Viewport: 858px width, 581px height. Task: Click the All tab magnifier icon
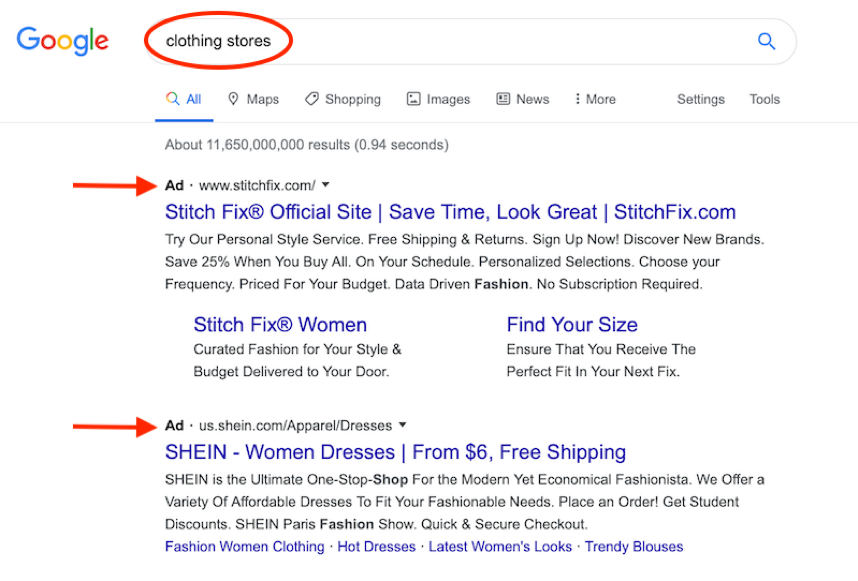click(172, 99)
